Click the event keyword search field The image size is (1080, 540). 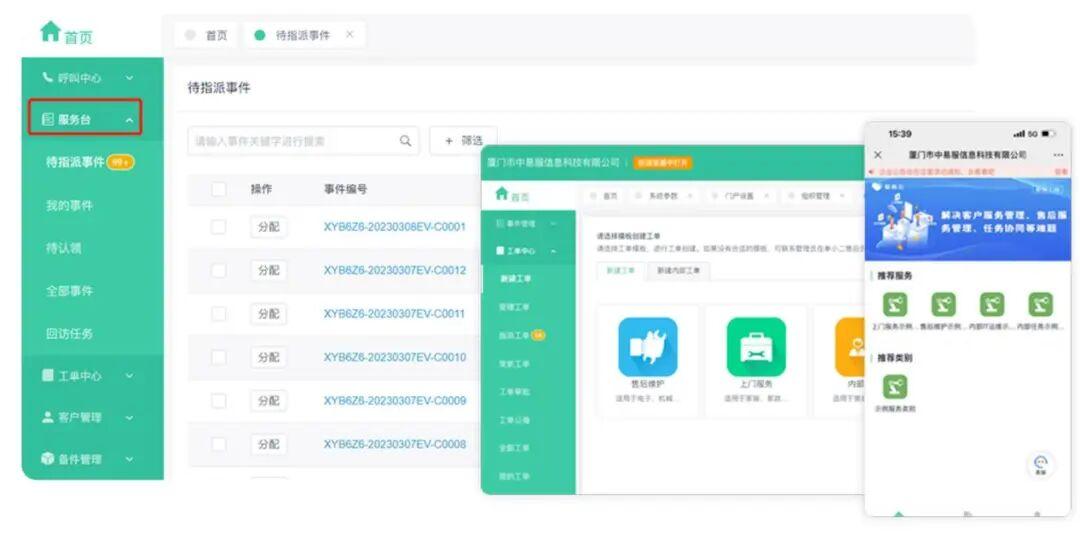(x=290, y=141)
